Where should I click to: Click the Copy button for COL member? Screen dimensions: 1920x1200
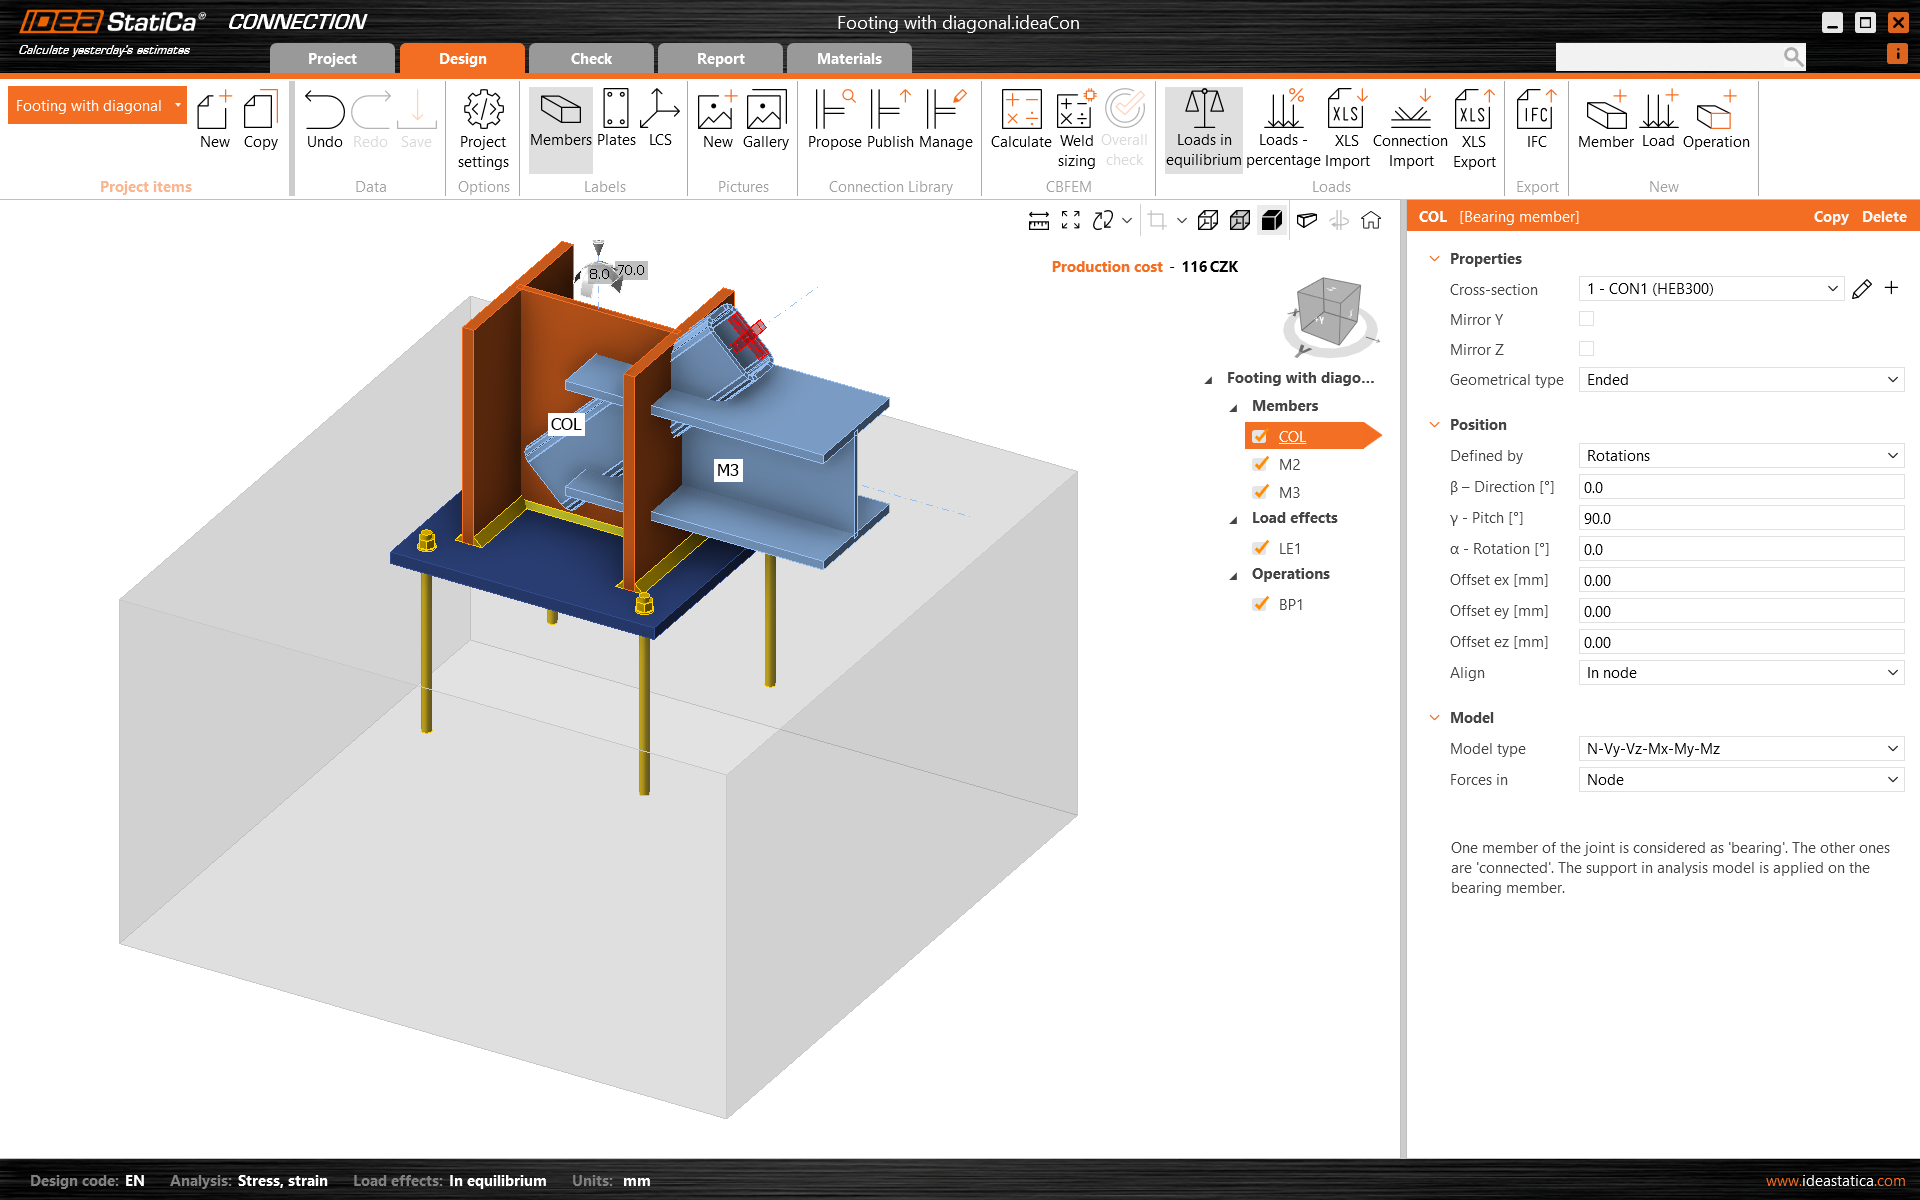point(1831,216)
